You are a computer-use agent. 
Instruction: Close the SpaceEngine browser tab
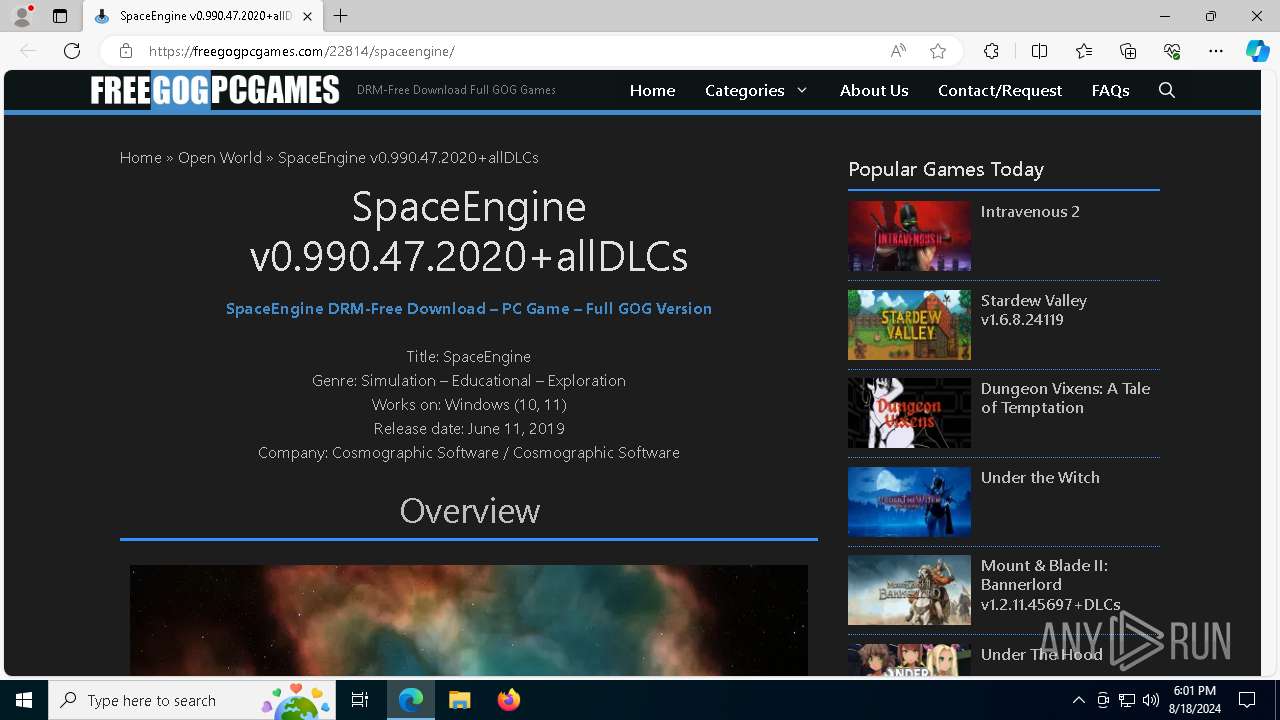click(x=307, y=16)
